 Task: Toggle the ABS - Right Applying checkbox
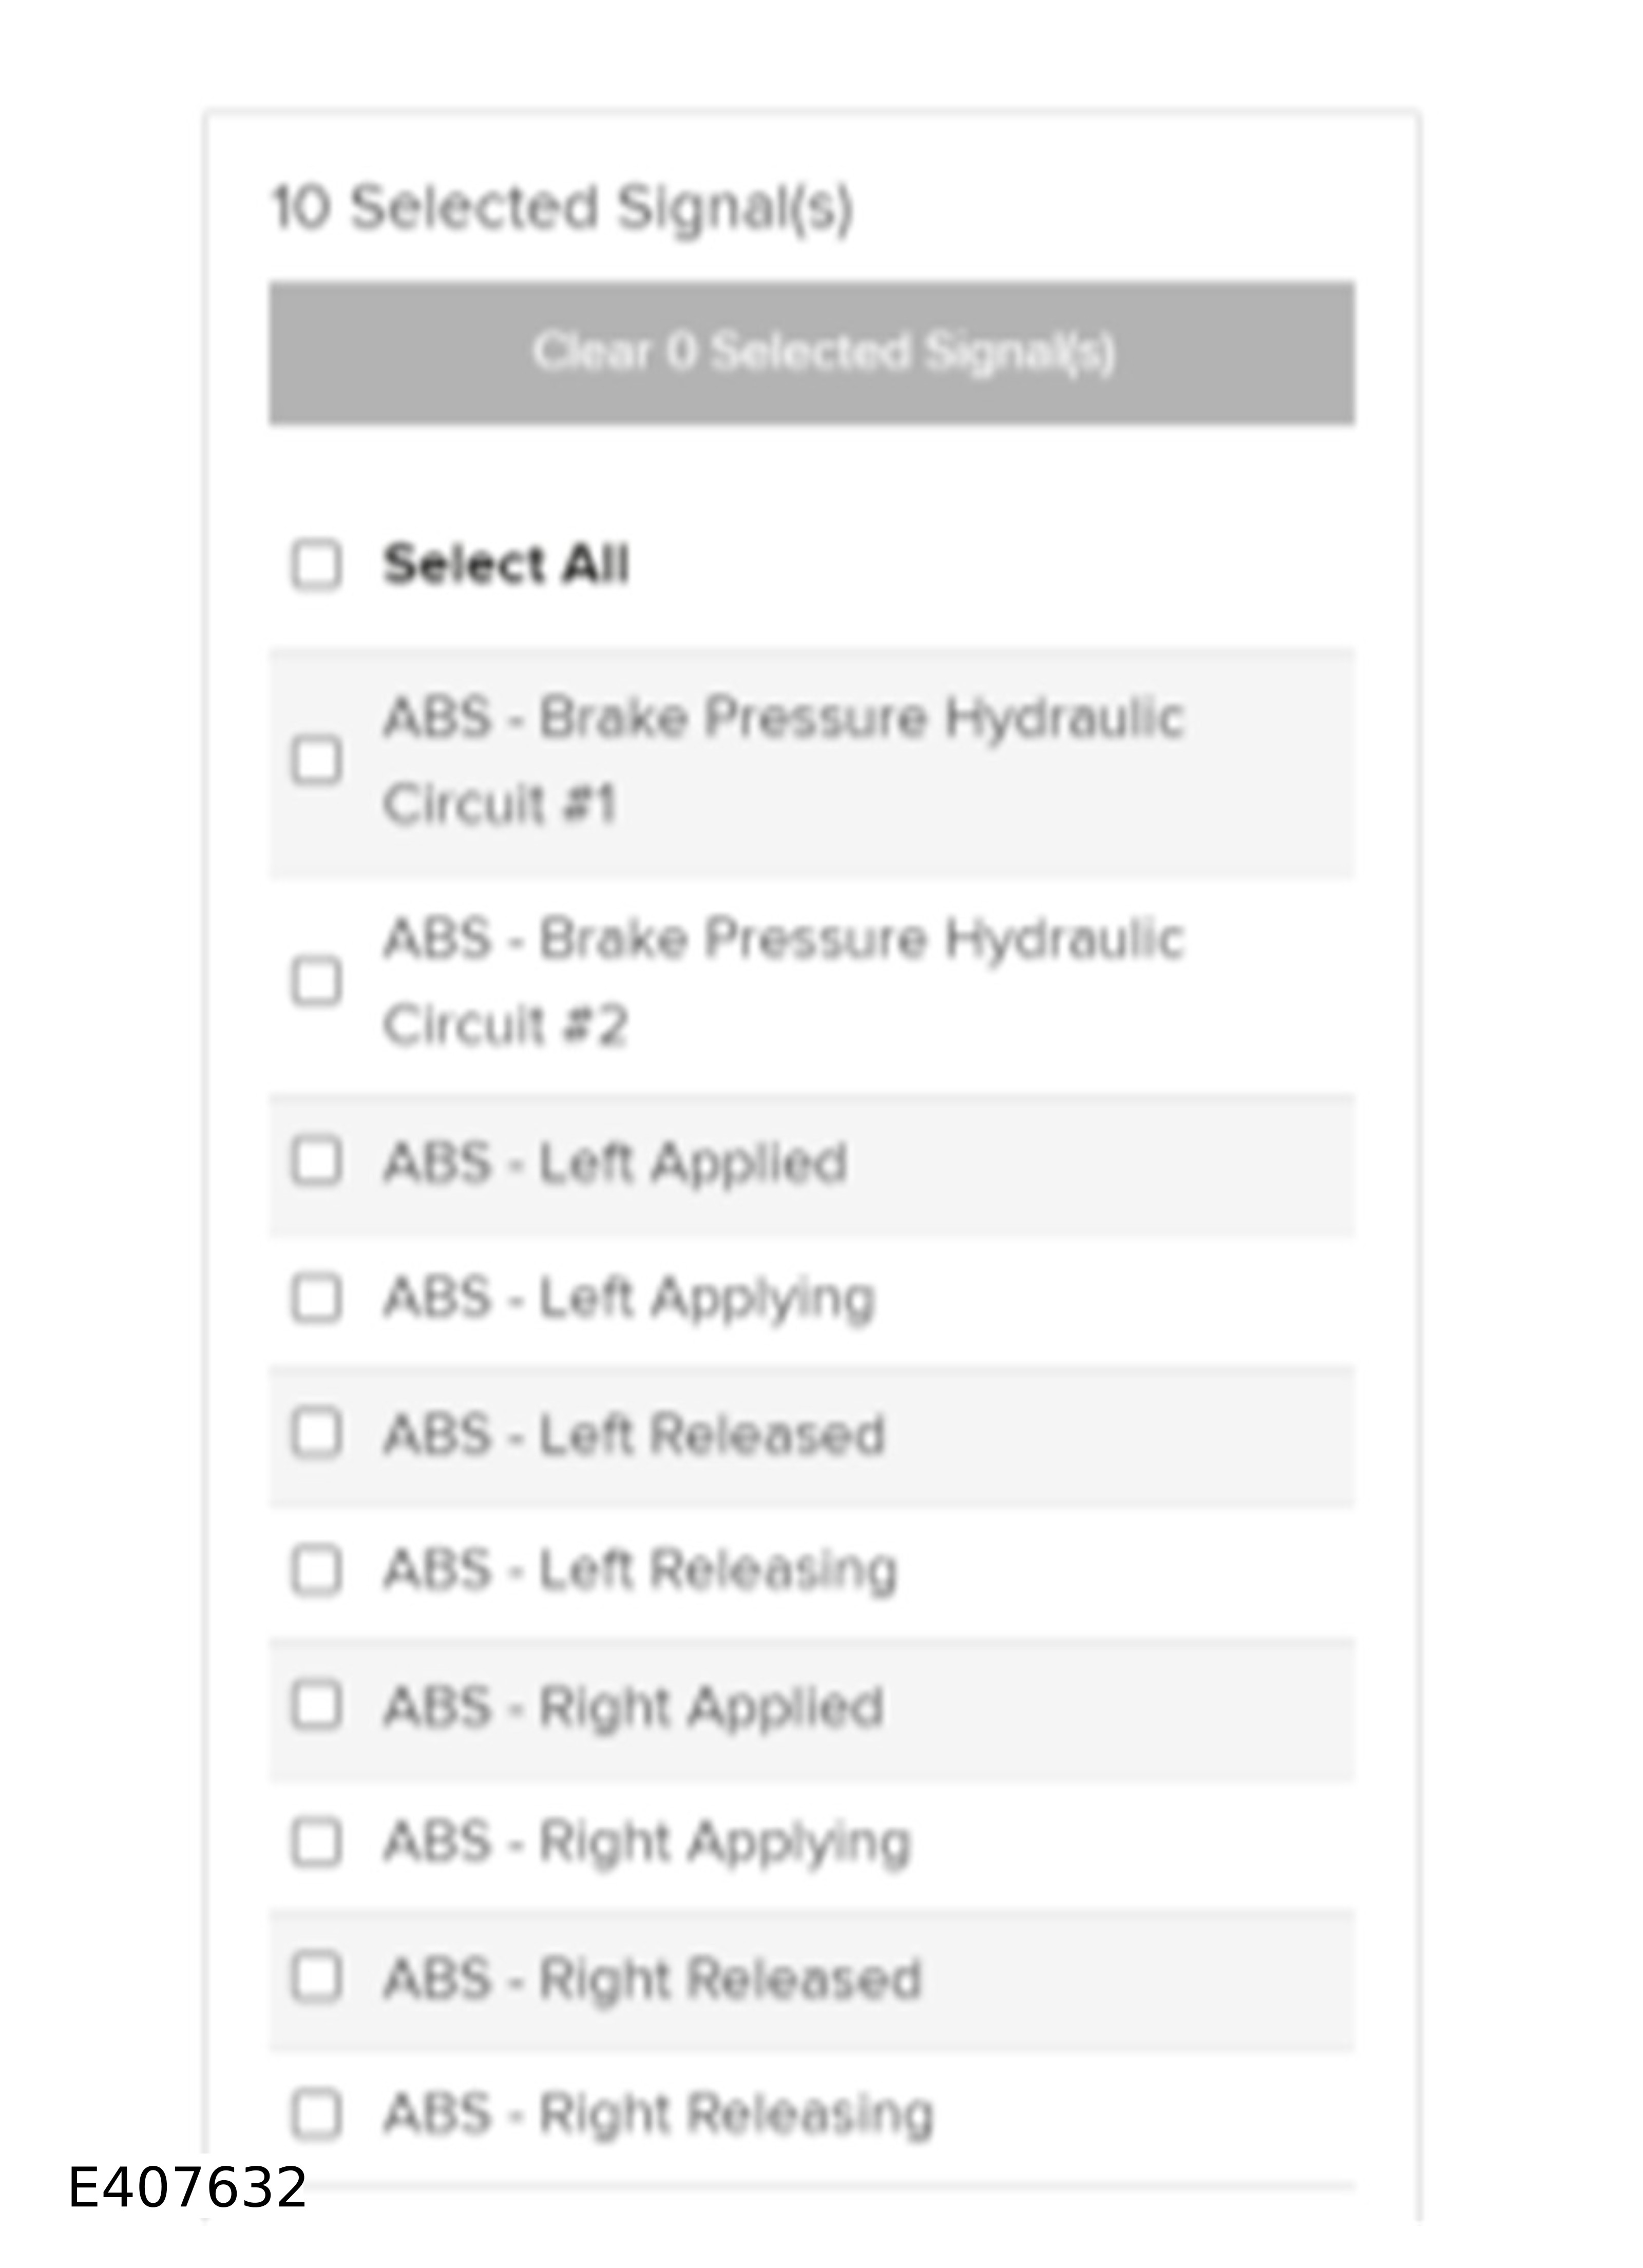[316, 1842]
